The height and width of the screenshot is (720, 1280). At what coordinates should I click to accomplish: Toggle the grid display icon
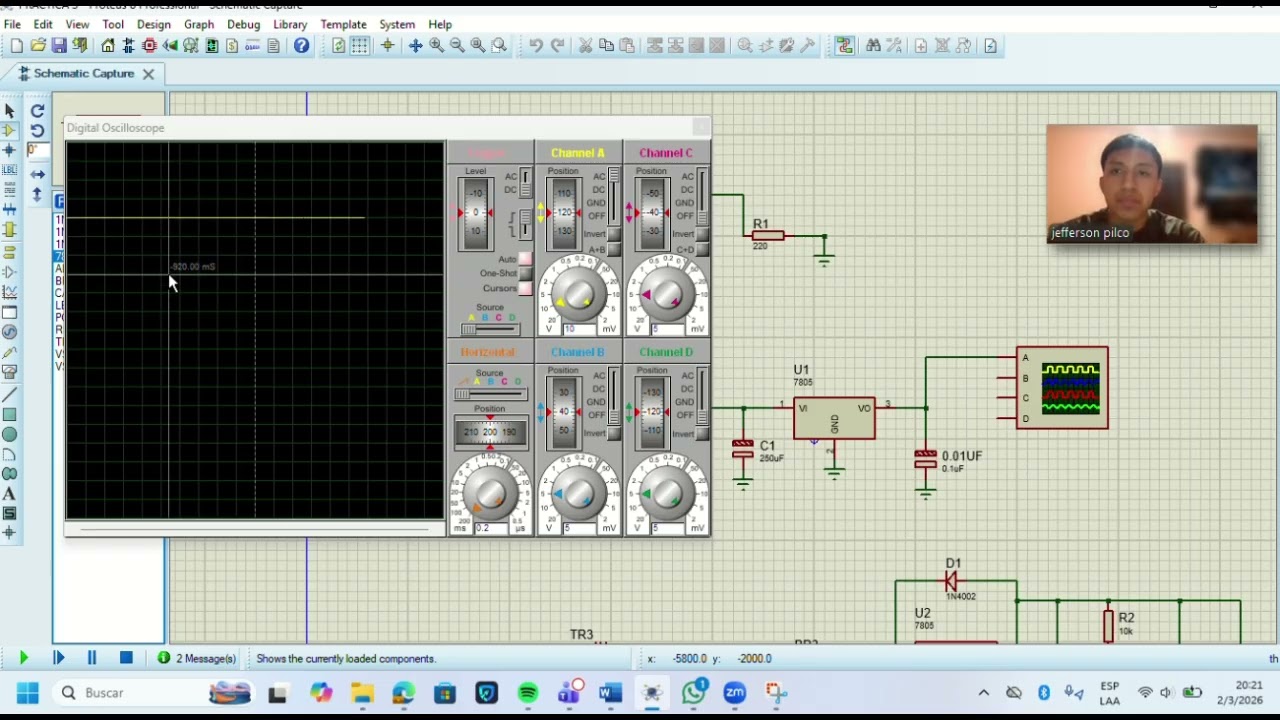pos(360,46)
